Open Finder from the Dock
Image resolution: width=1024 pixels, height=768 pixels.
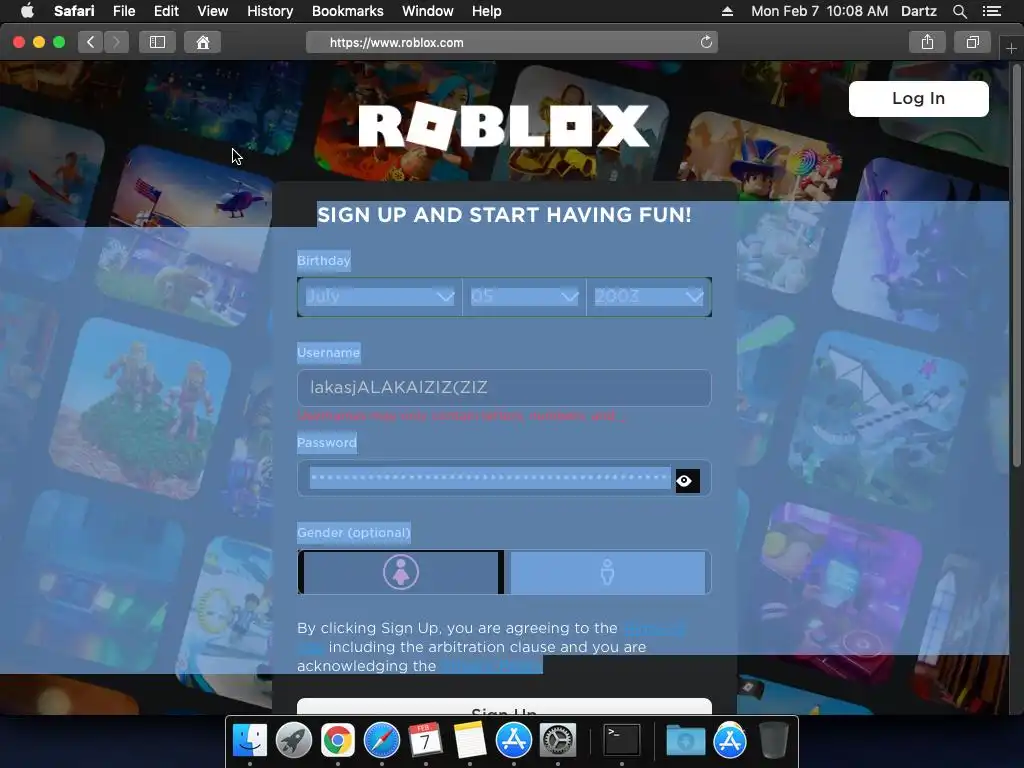click(249, 740)
